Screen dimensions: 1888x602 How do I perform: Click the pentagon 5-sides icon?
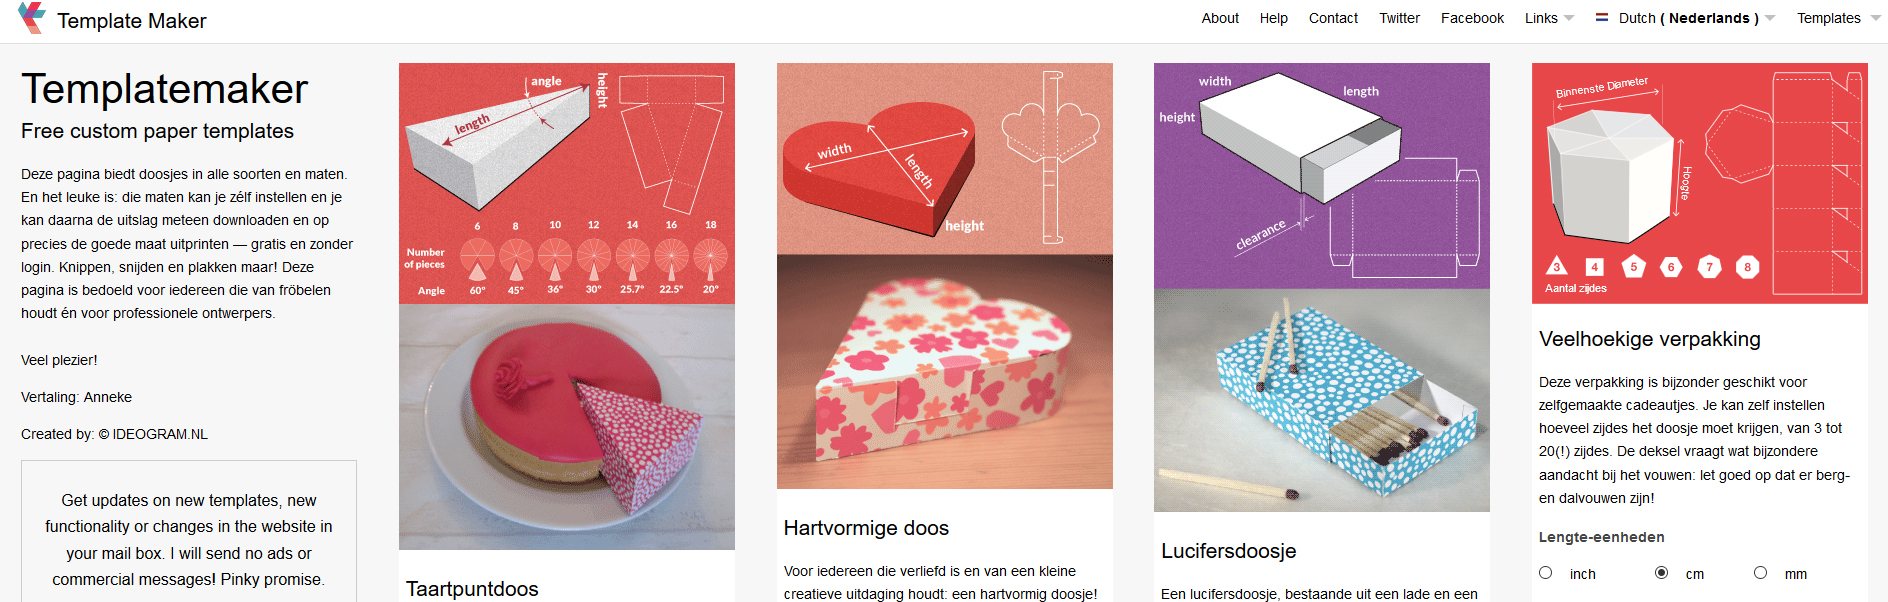[1634, 266]
